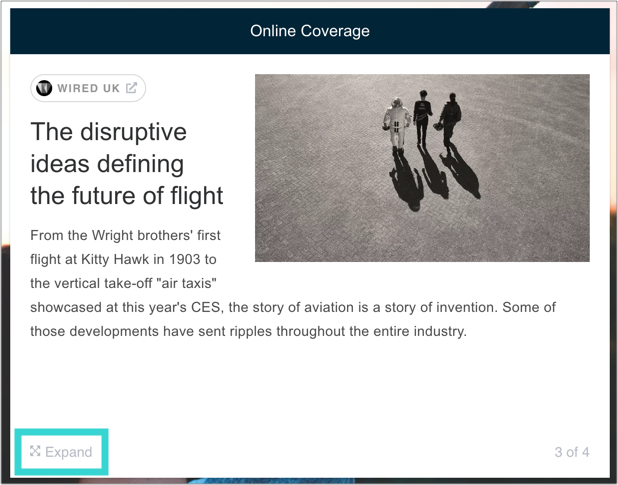Click the external link icon beside WIRED UK
618x485 pixels.
coord(132,87)
